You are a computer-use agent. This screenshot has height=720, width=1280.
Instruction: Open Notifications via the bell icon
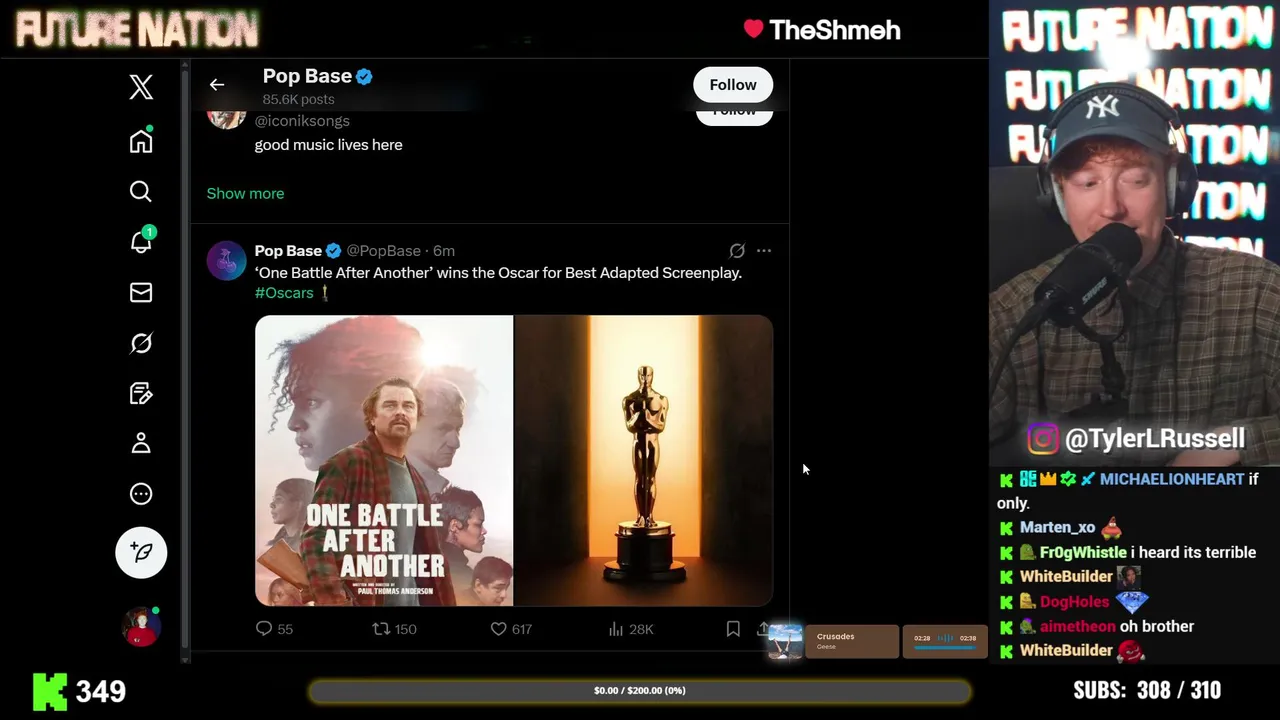coord(141,241)
